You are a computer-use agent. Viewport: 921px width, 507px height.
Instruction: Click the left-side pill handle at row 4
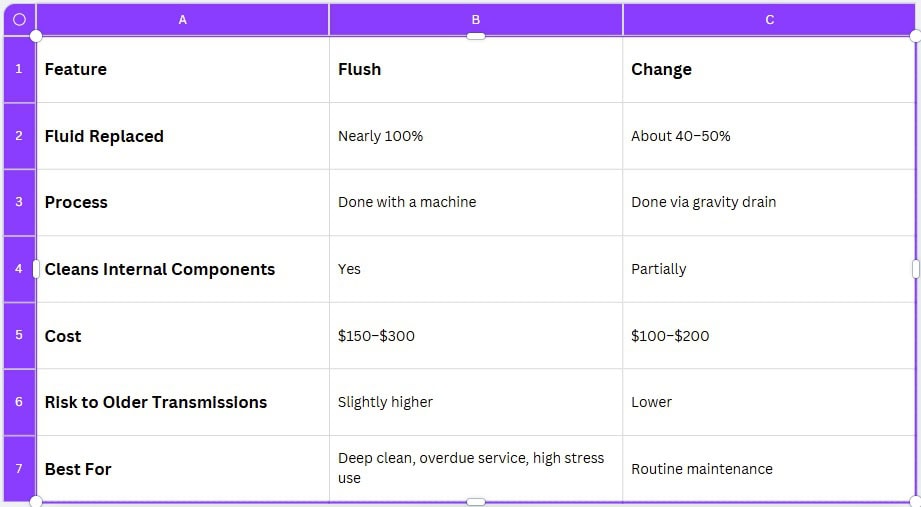click(36, 269)
